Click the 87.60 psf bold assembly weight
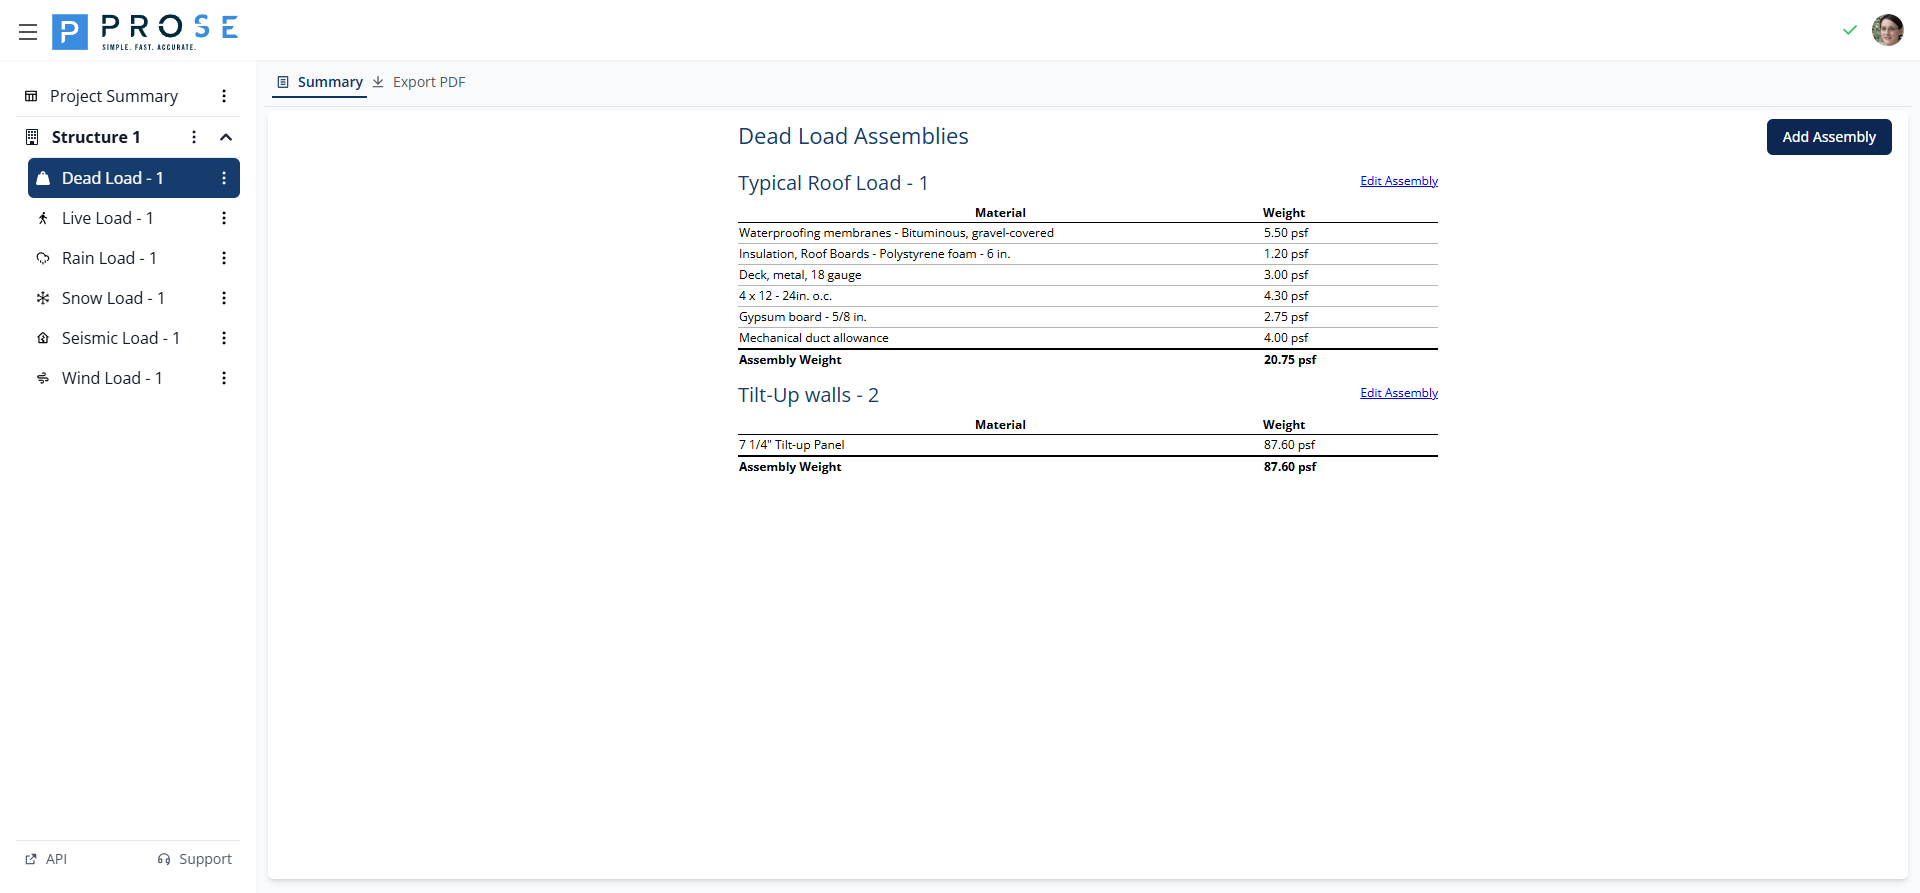Image resolution: width=1920 pixels, height=893 pixels. pos(1290,467)
